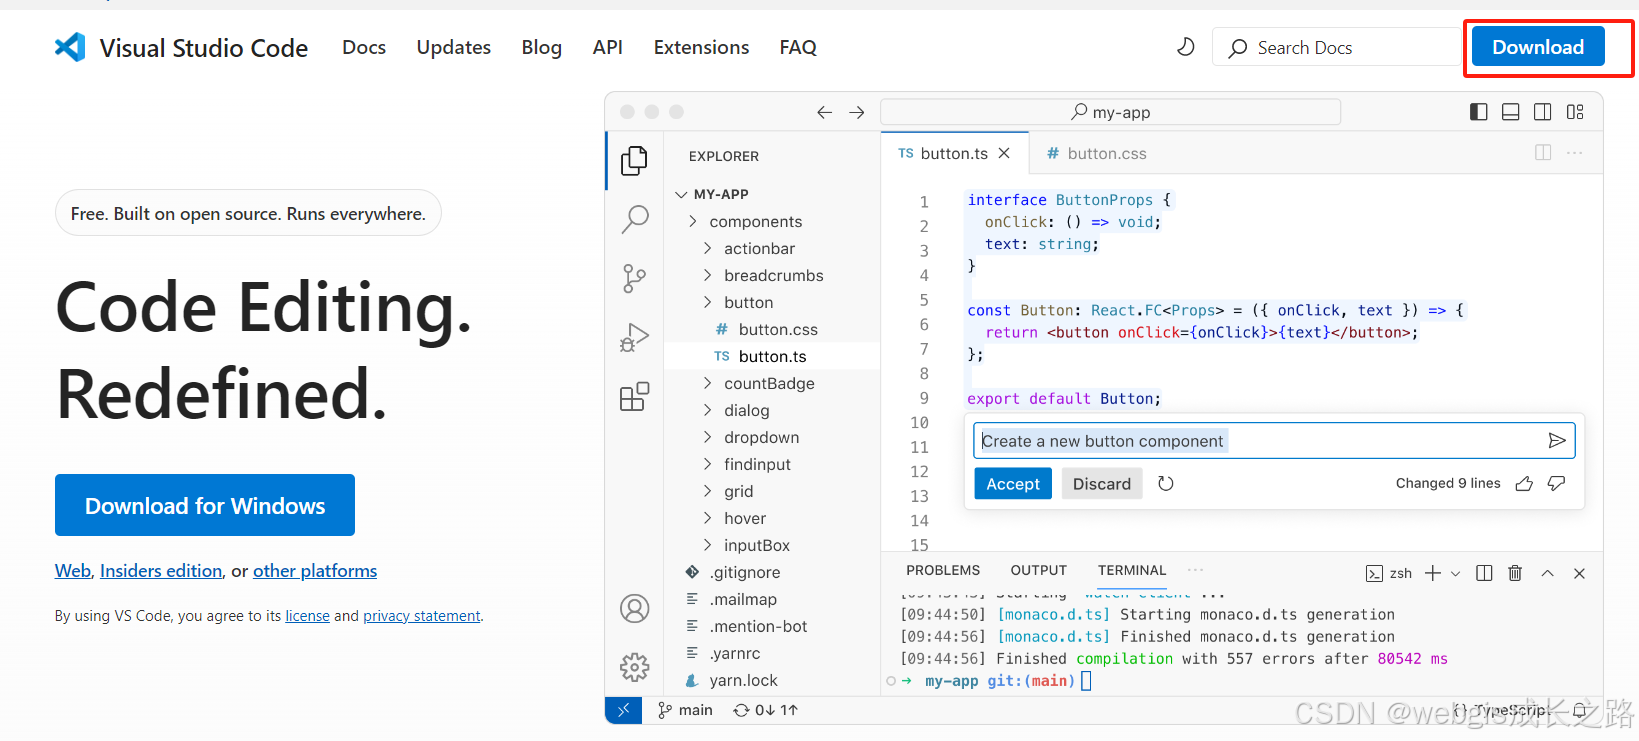Maximize panel with up chevron
Screen dimensions: 1639x741
click(x=1547, y=573)
